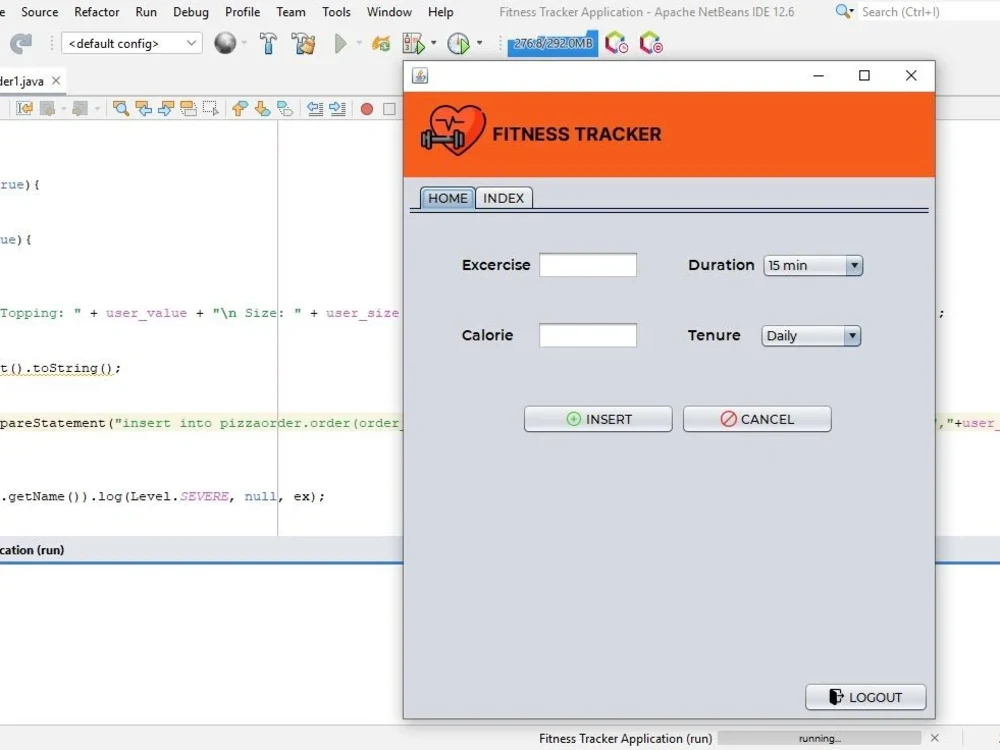
Task: Cancel the running task via status bar X
Action: tap(934, 738)
